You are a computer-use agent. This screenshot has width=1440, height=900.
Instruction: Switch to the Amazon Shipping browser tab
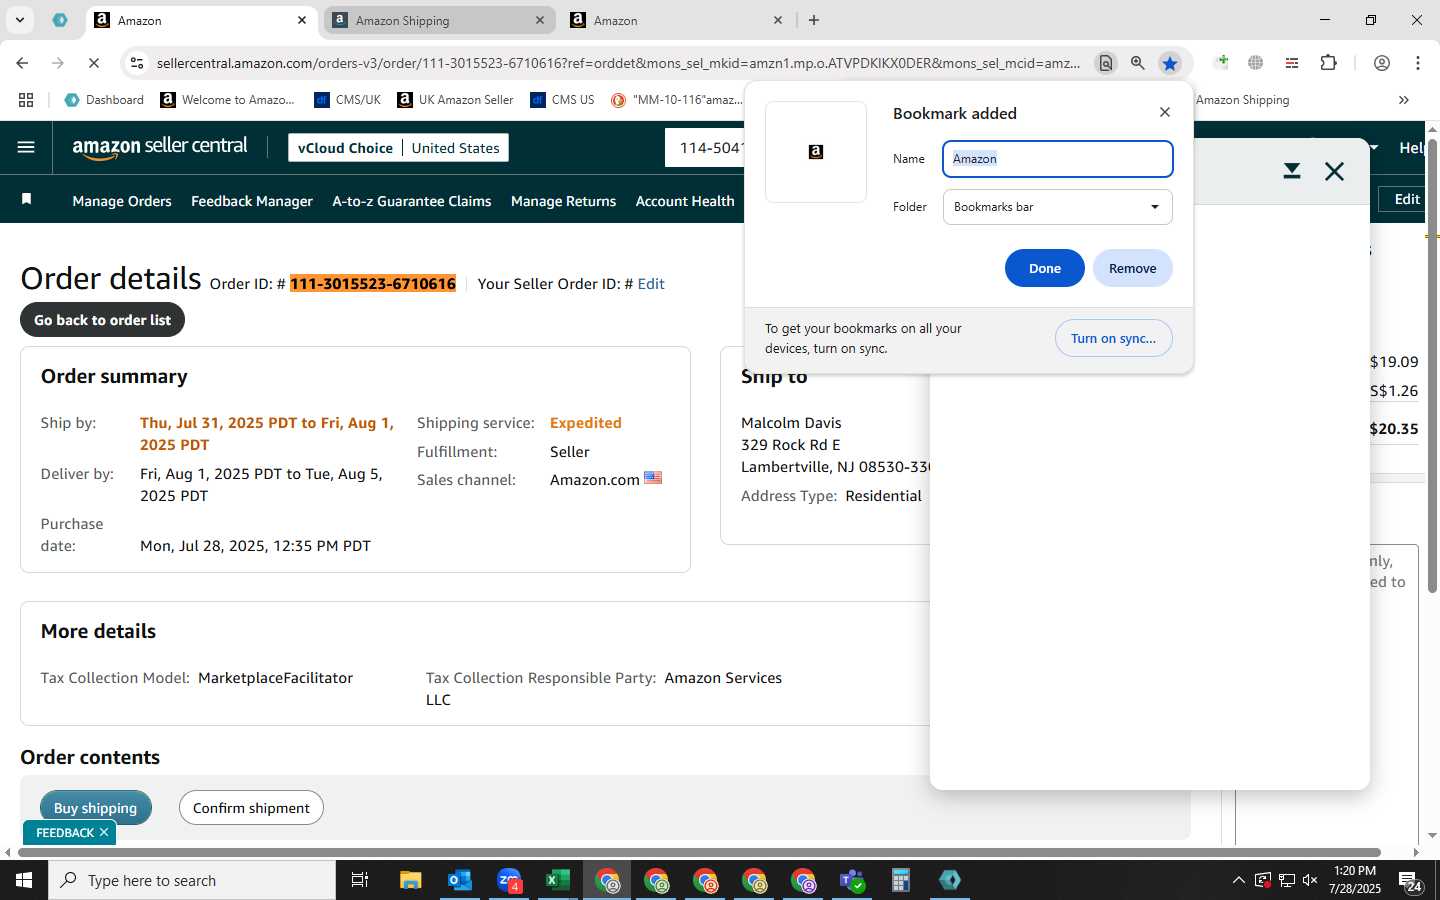pos(438,20)
